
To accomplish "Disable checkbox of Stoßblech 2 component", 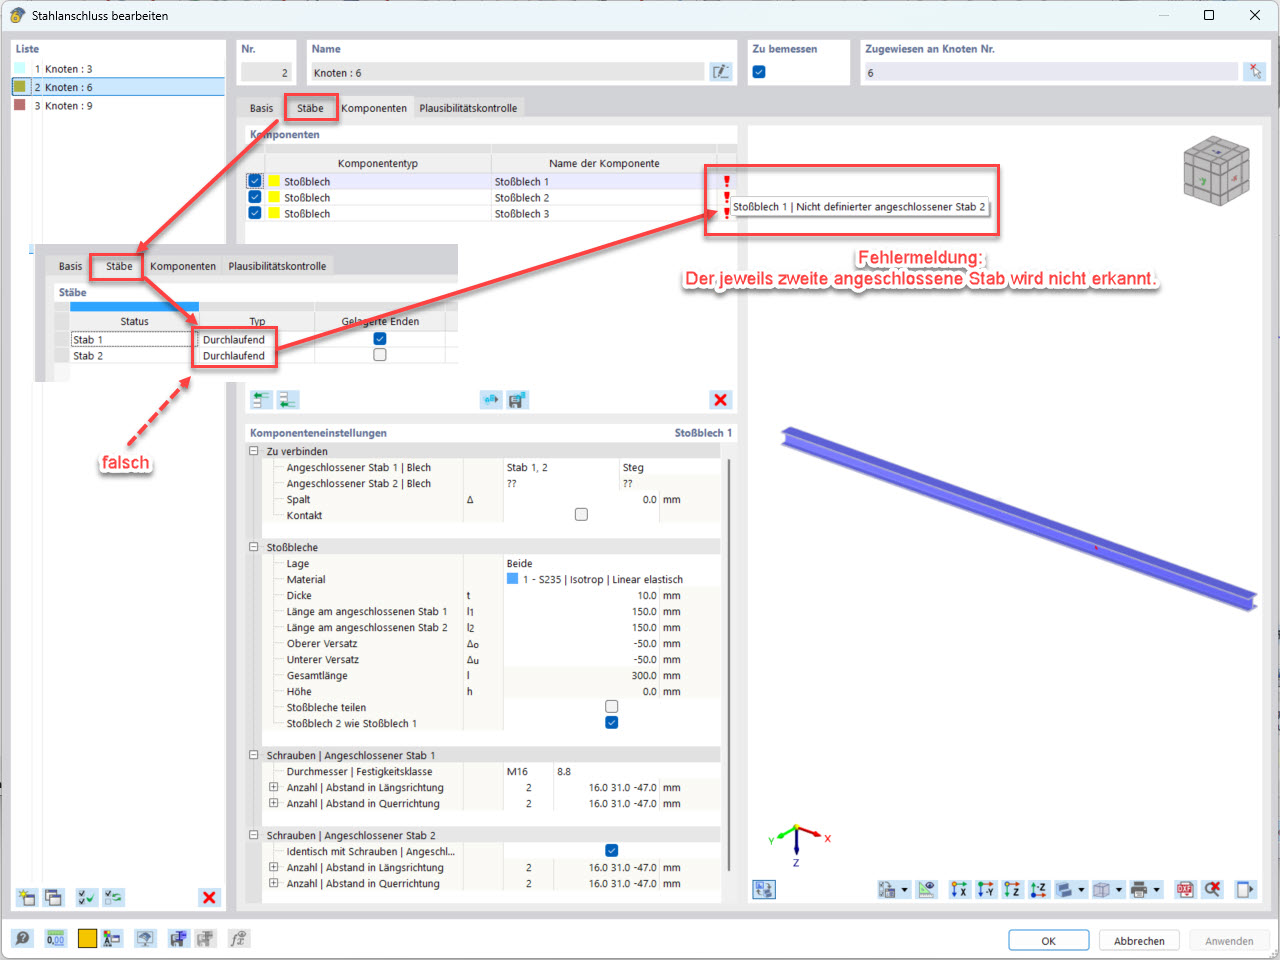I will coord(254,196).
